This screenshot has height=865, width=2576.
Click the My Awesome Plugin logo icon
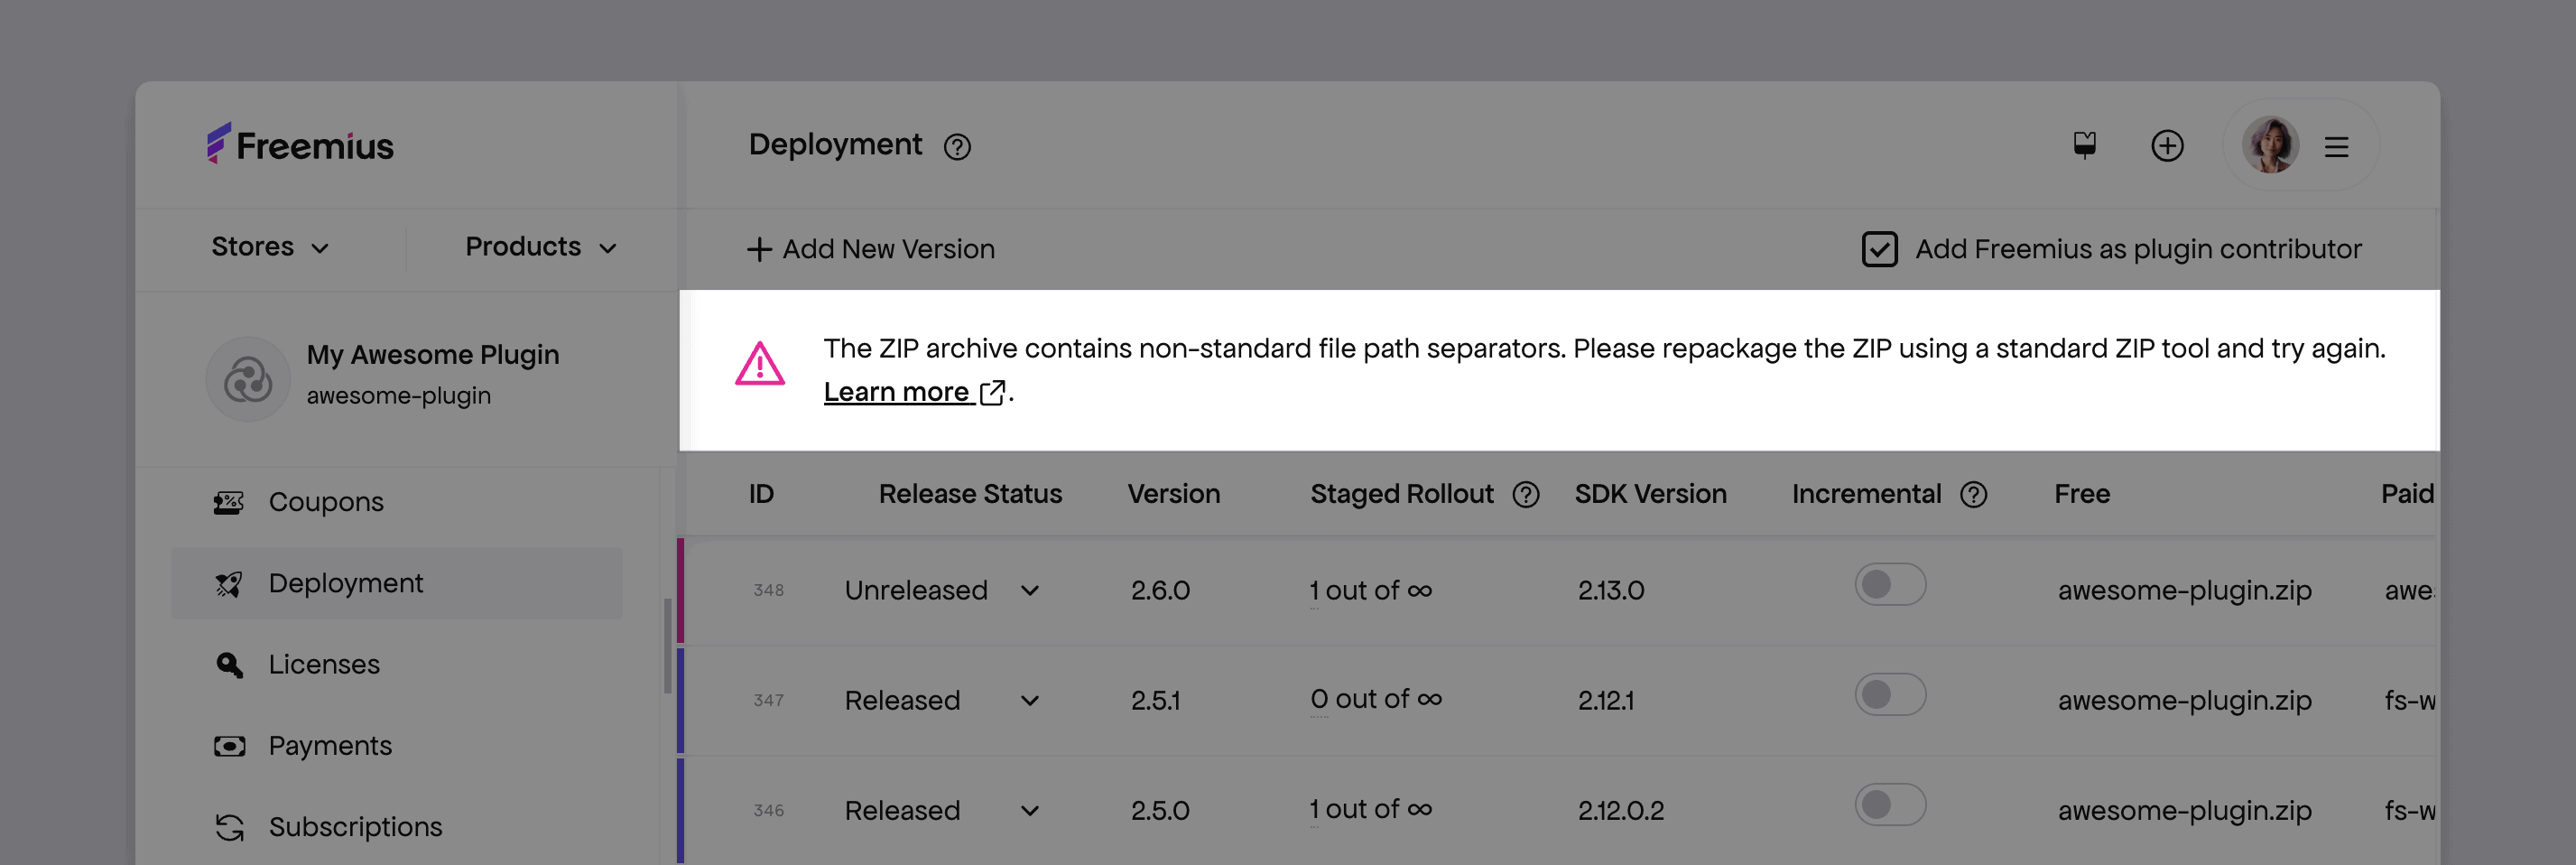tap(248, 379)
